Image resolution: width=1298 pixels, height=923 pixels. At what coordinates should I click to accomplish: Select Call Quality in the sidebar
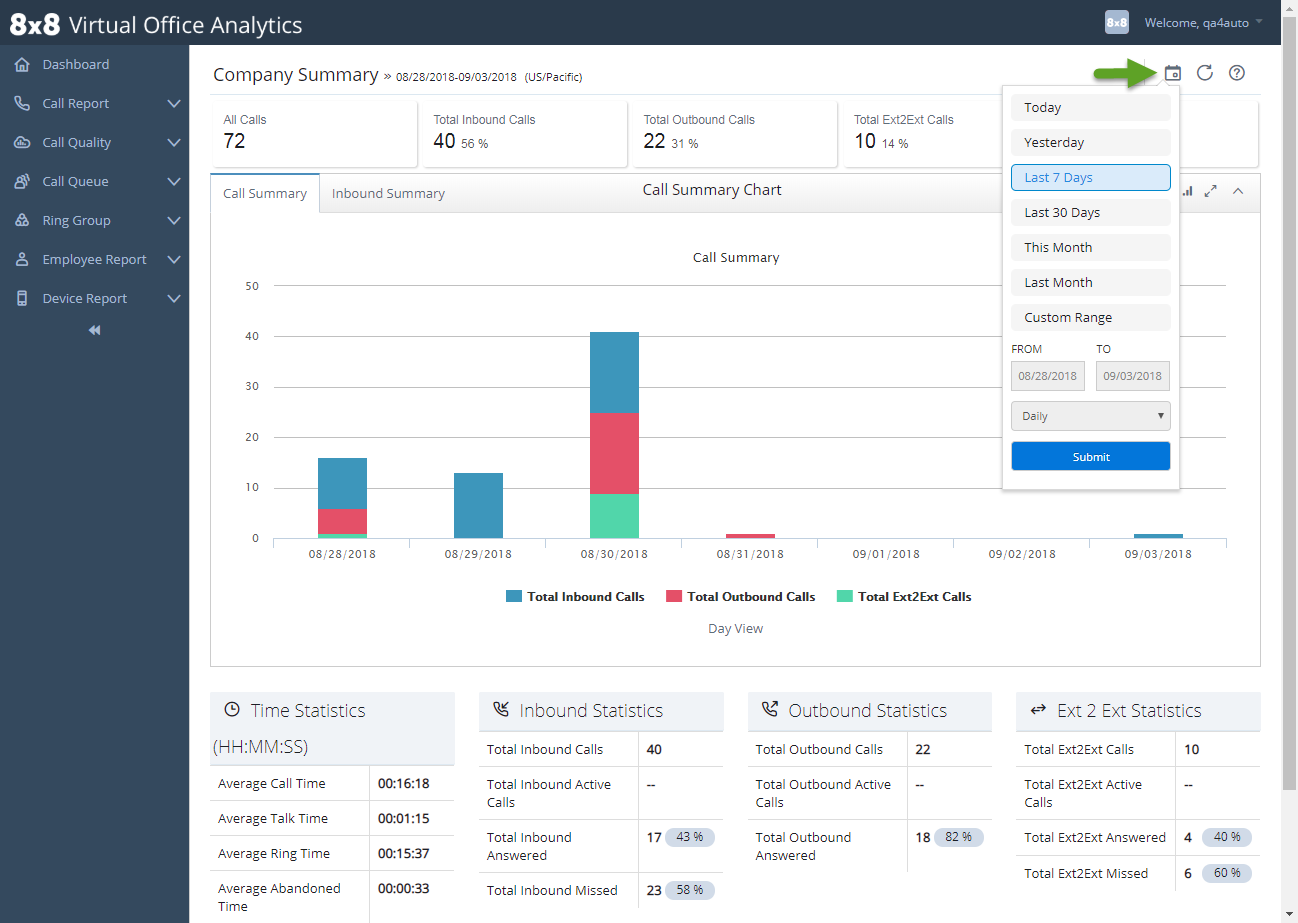(74, 142)
